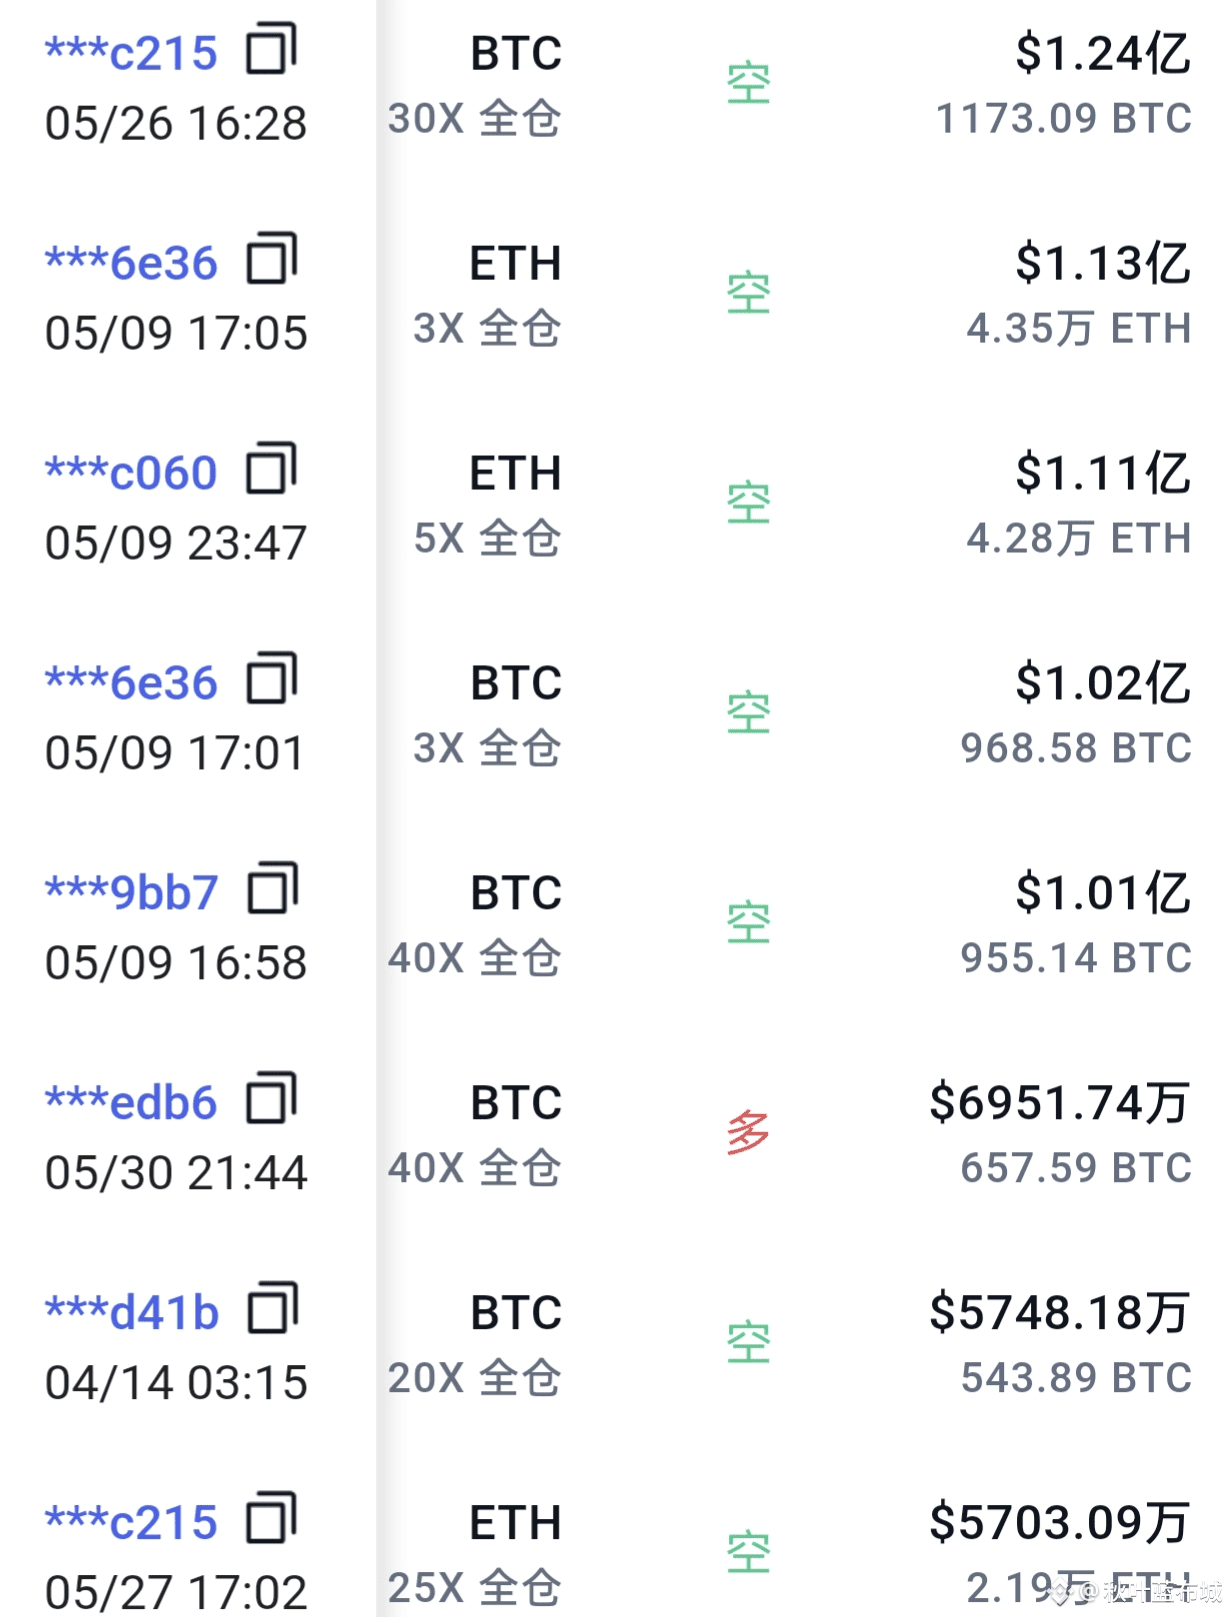Image resolution: width=1231 pixels, height=1617 pixels.
Task: Select the red long indicator on edb6 row
Action: 748,1133
